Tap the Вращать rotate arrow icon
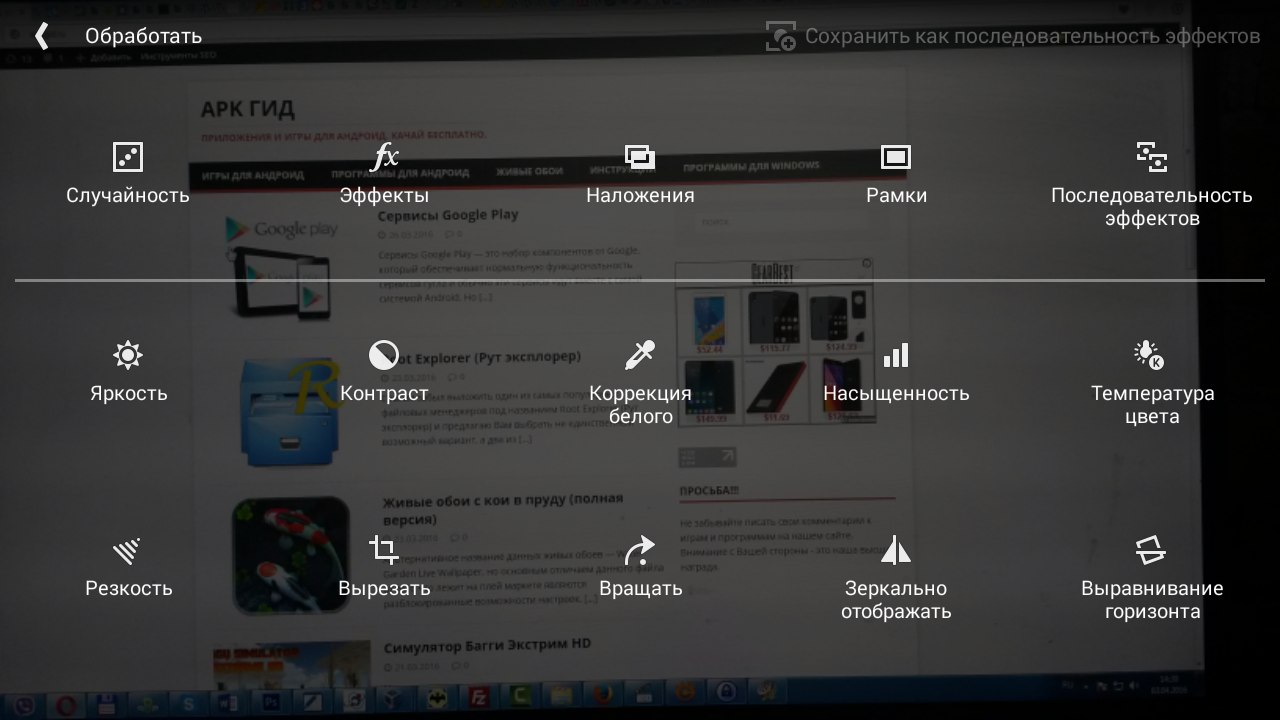Viewport: 1280px width, 720px height. point(640,550)
